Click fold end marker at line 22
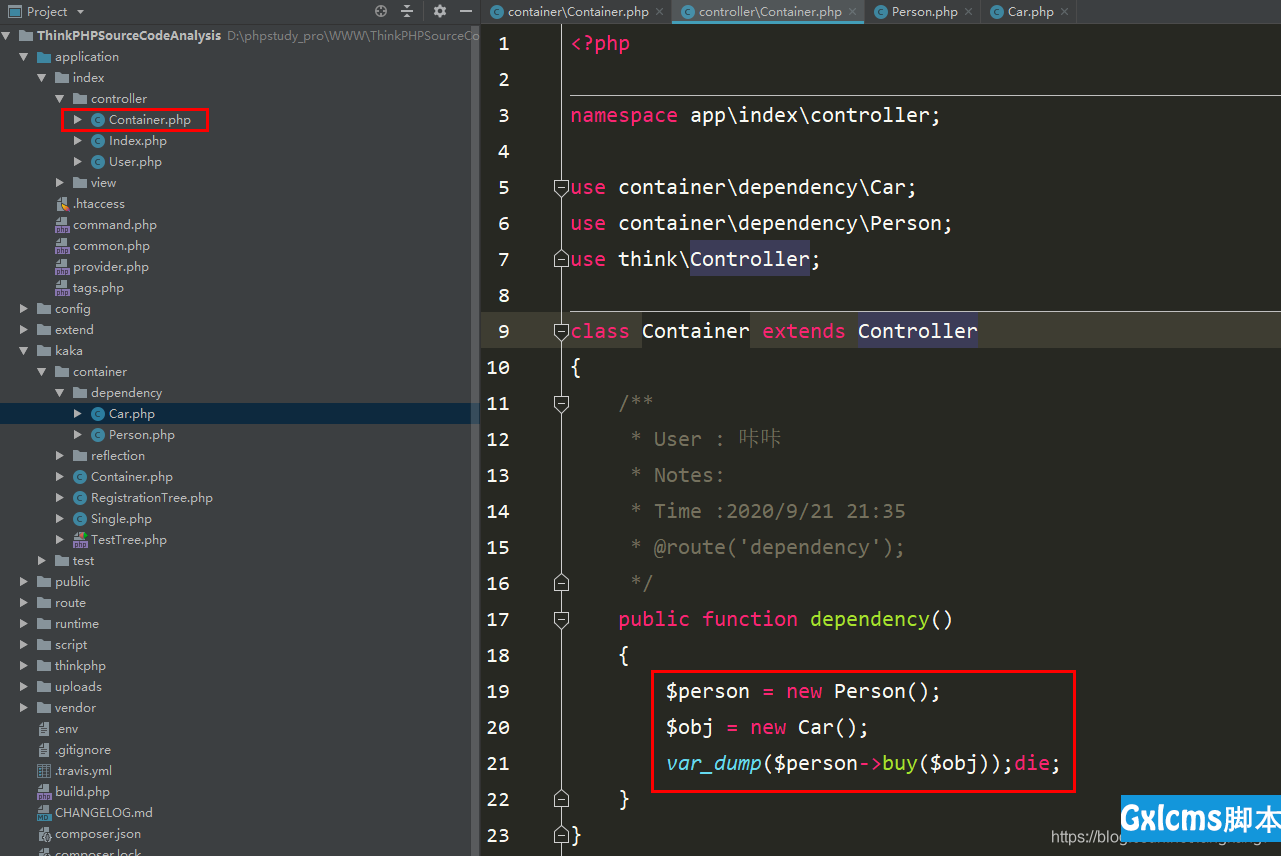 [561, 799]
